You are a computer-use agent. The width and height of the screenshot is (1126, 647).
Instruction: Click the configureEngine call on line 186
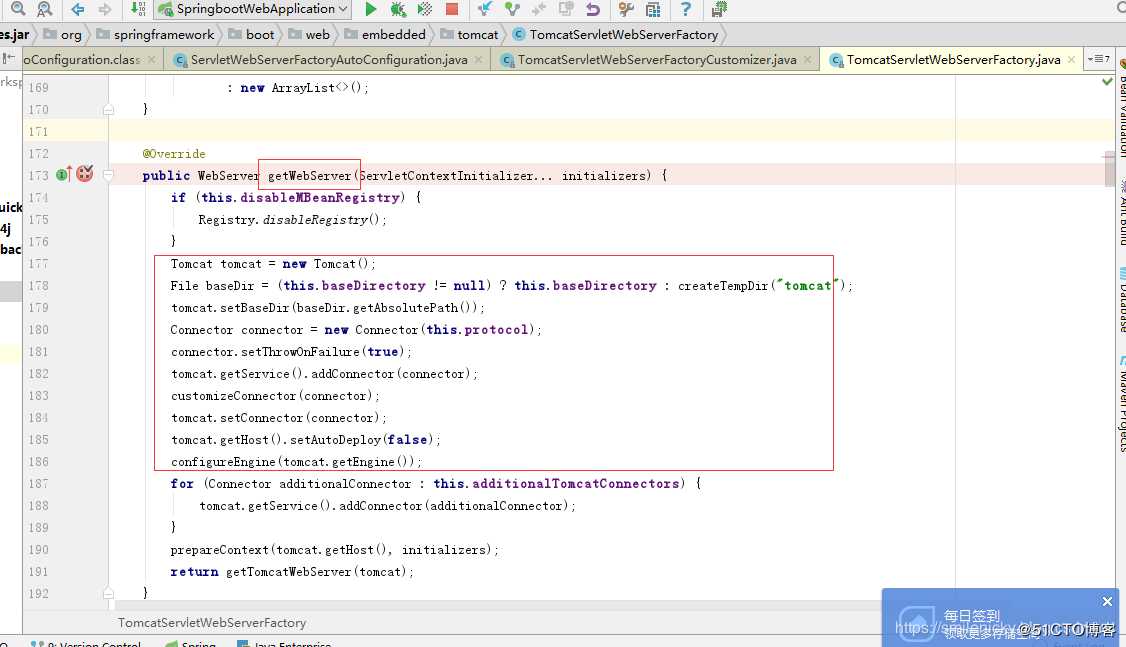(x=223, y=462)
